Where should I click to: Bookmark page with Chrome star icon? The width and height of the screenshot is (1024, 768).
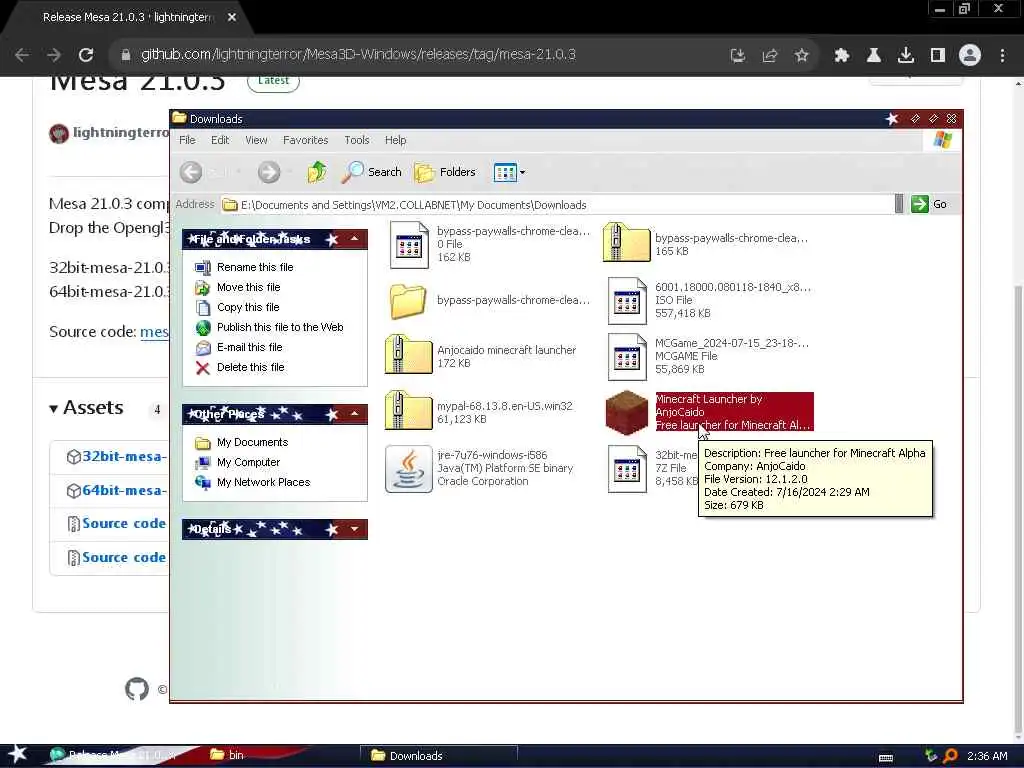tap(802, 56)
